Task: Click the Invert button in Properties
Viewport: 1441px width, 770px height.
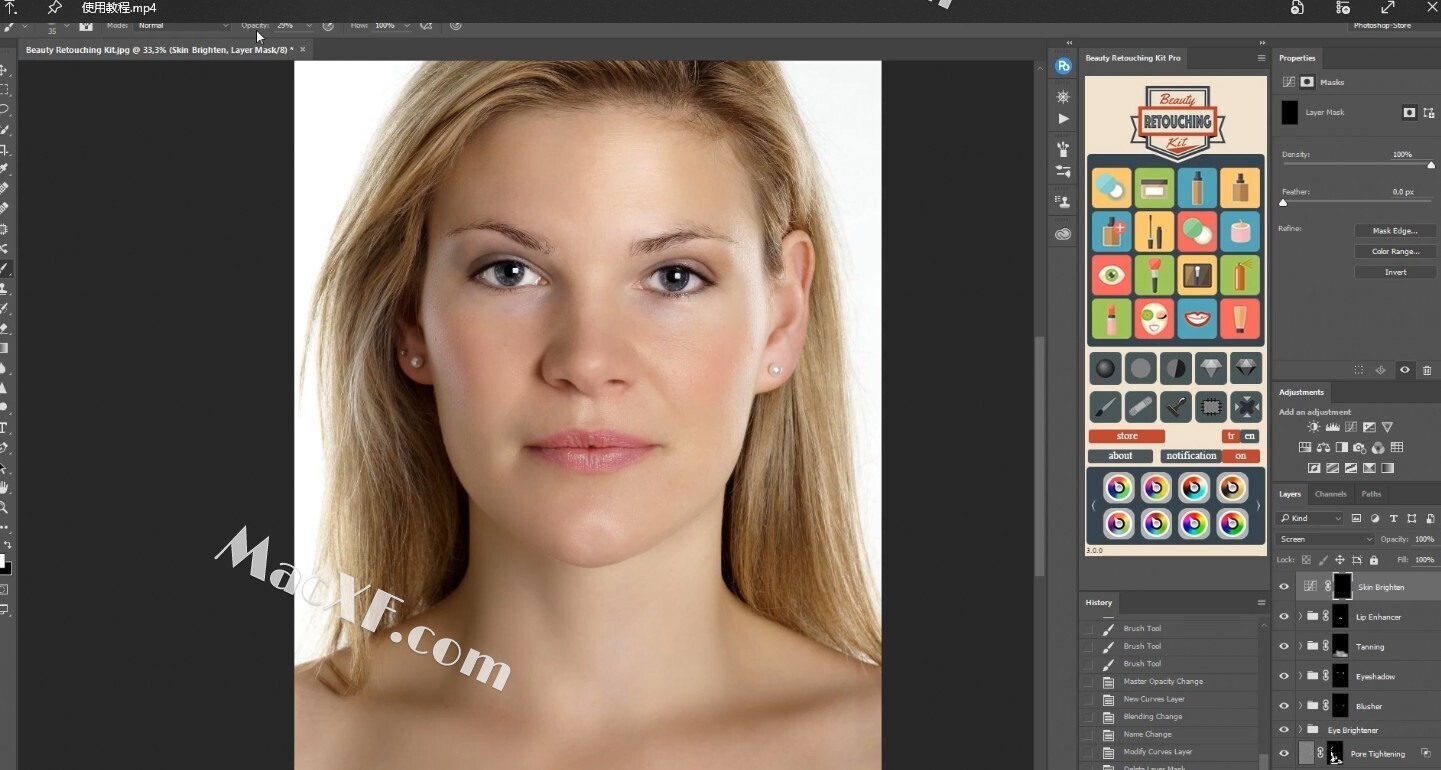Action: tap(1395, 272)
